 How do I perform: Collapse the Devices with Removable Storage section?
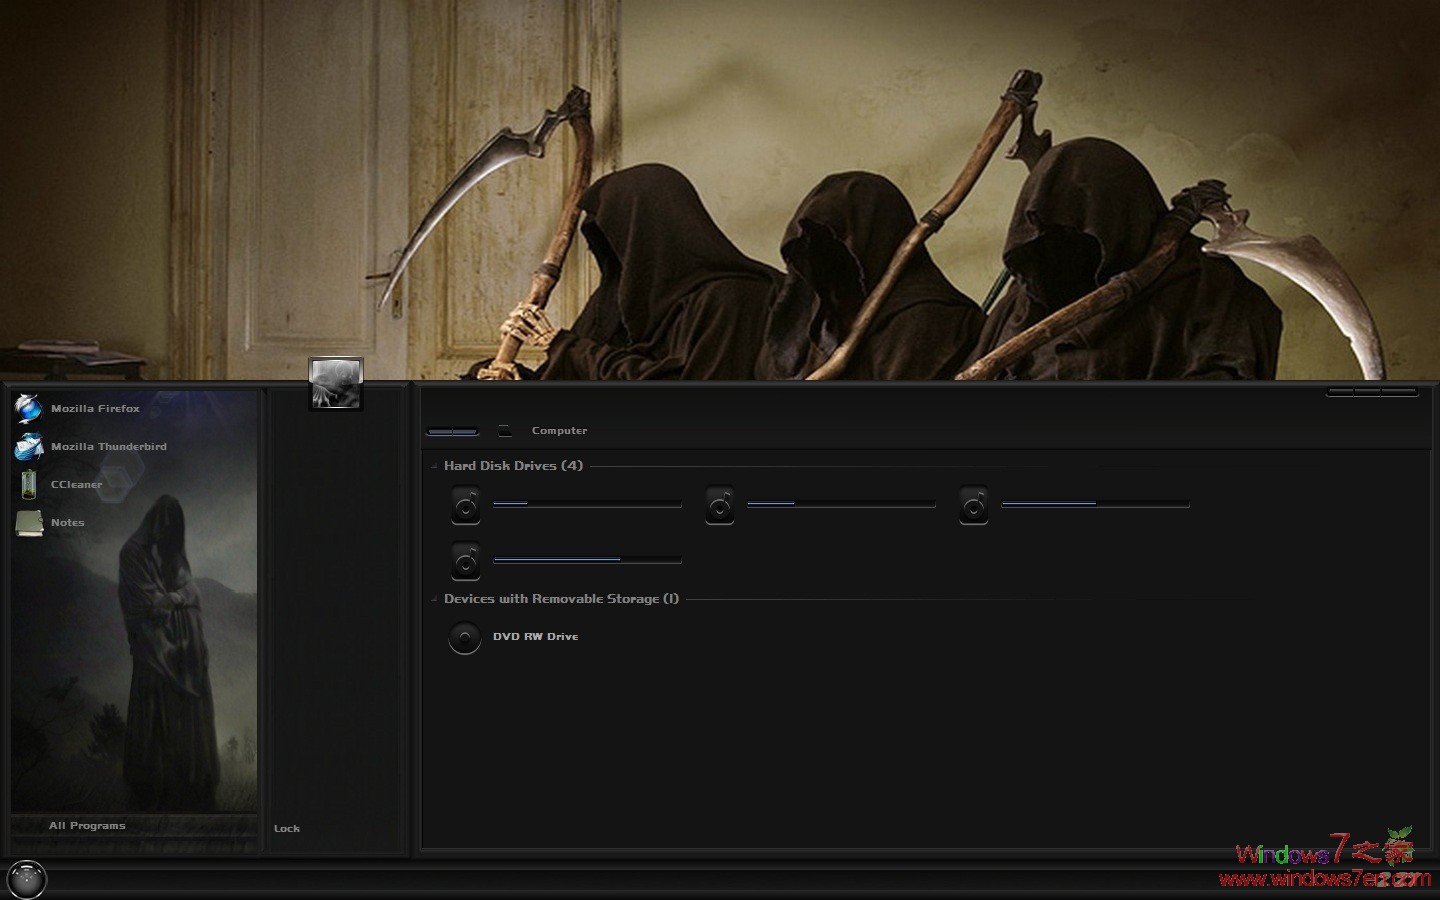pyautogui.click(x=434, y=599)
